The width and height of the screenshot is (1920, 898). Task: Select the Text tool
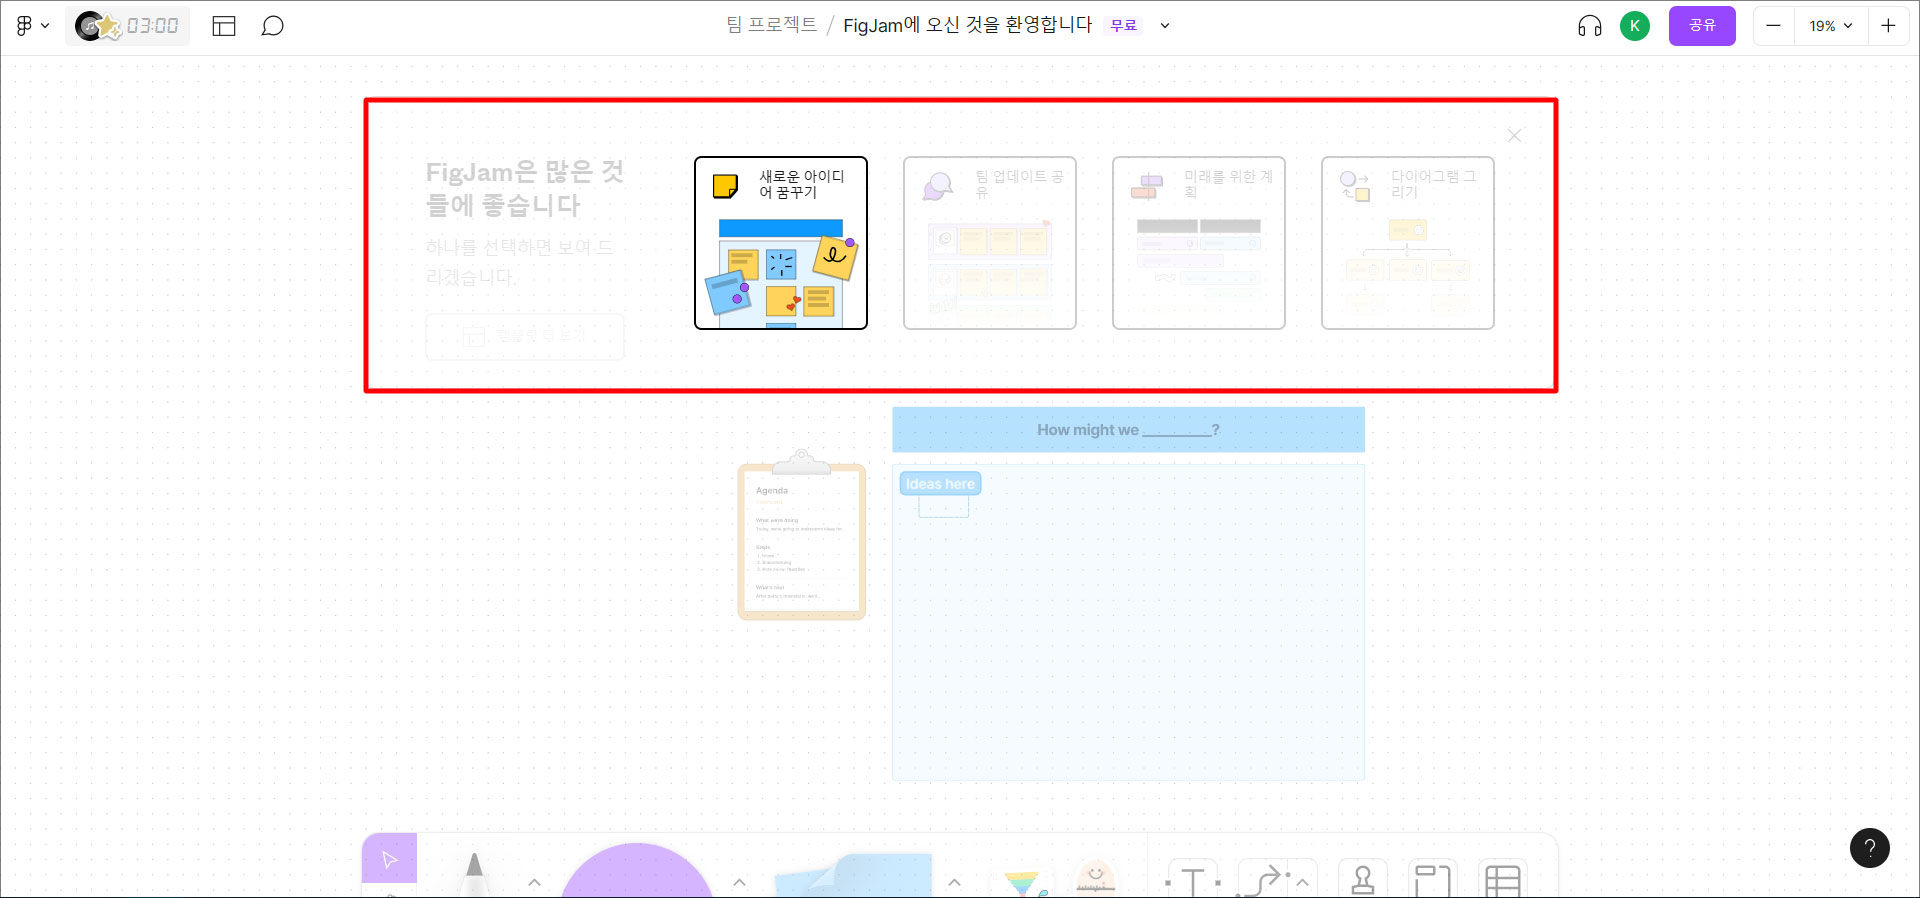[x=1193, y=880]
